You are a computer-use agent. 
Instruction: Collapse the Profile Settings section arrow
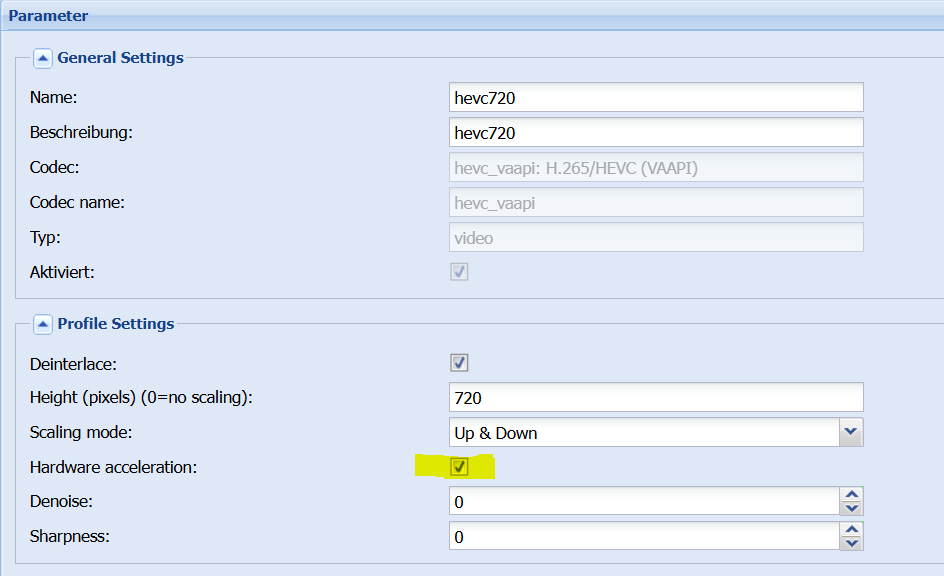coord(42,324)
